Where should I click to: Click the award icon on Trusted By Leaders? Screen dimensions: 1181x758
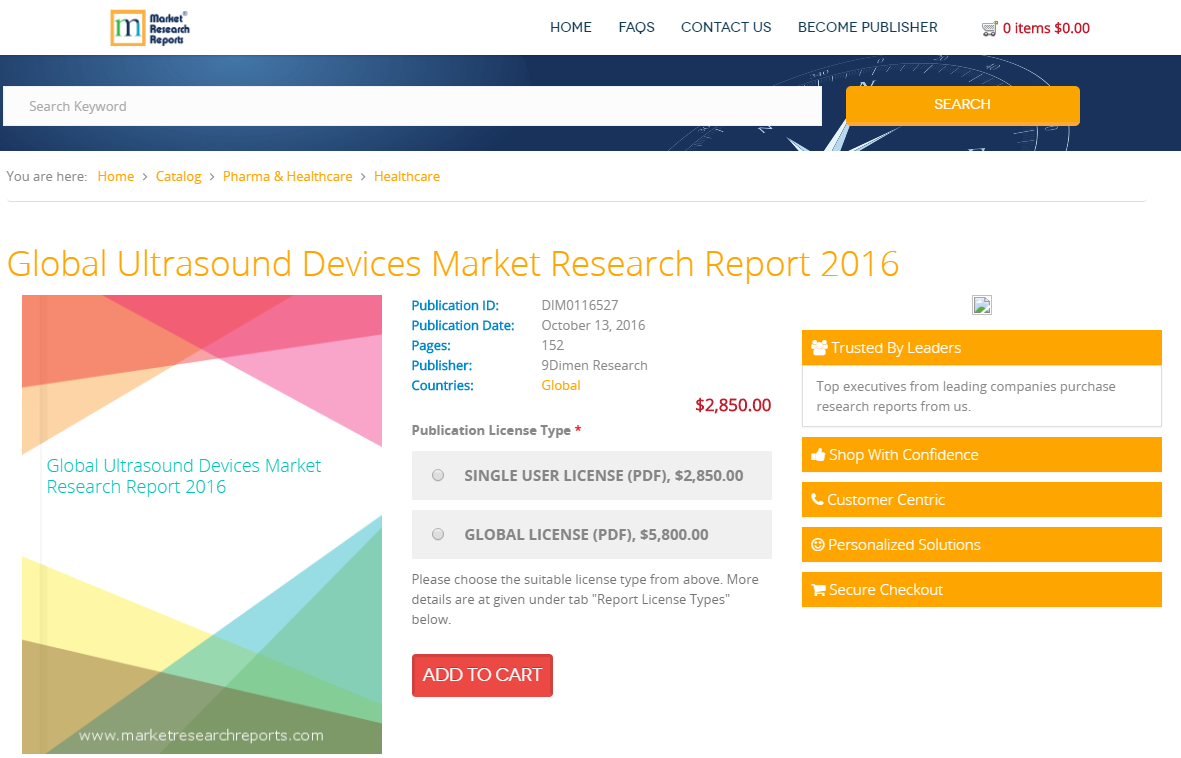[x=820, y=347]
